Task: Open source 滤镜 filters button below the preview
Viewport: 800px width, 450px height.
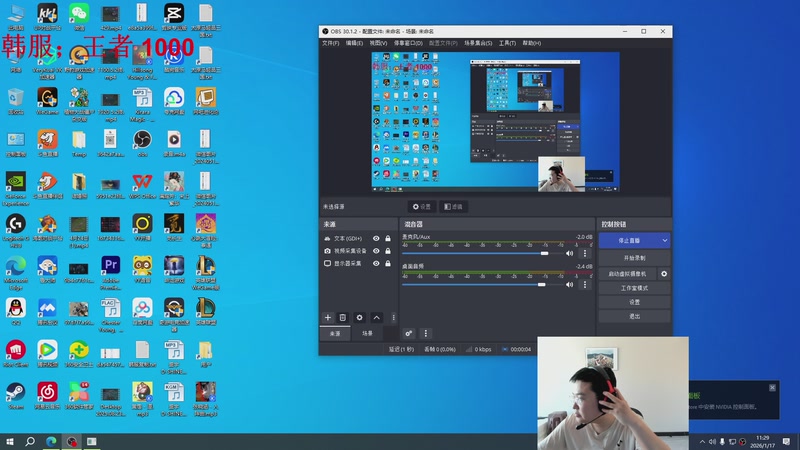Action: point(453,207)
